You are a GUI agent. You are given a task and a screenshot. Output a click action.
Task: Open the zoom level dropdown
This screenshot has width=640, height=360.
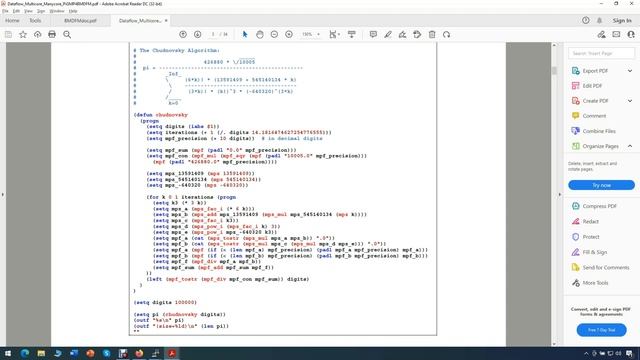[311, 35]
